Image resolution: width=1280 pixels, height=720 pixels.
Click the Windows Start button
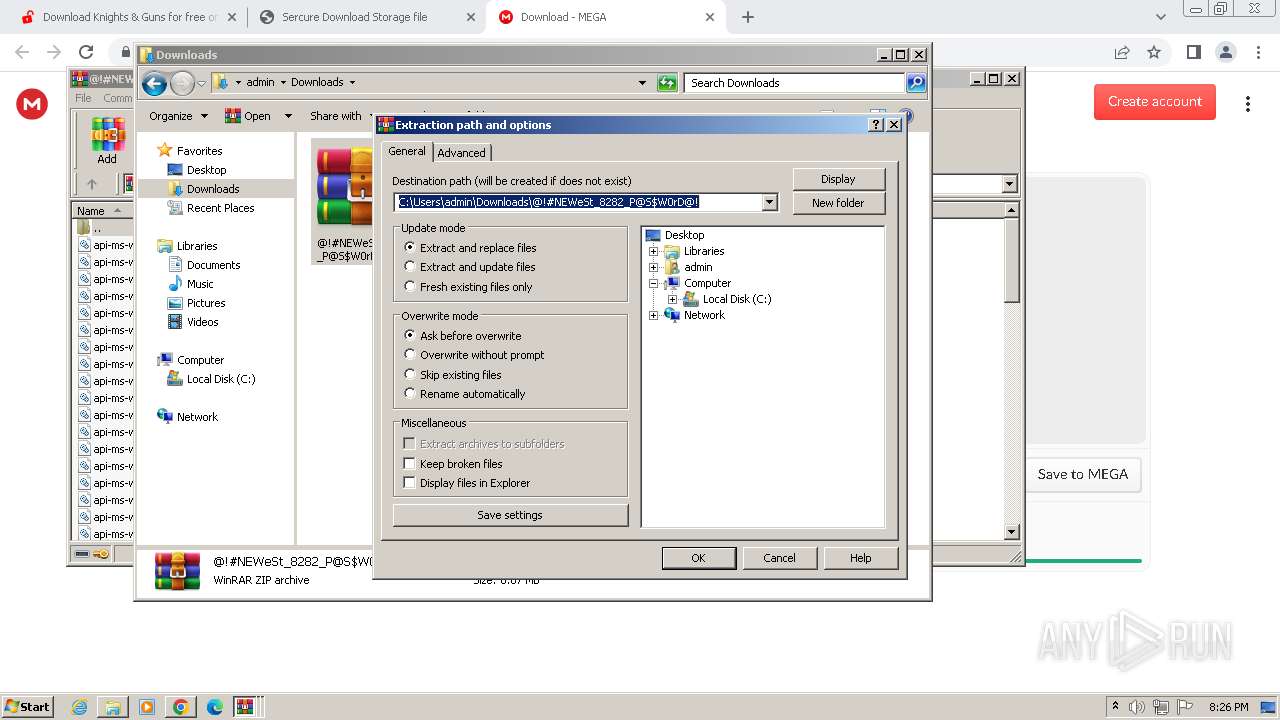pos(28,707)
